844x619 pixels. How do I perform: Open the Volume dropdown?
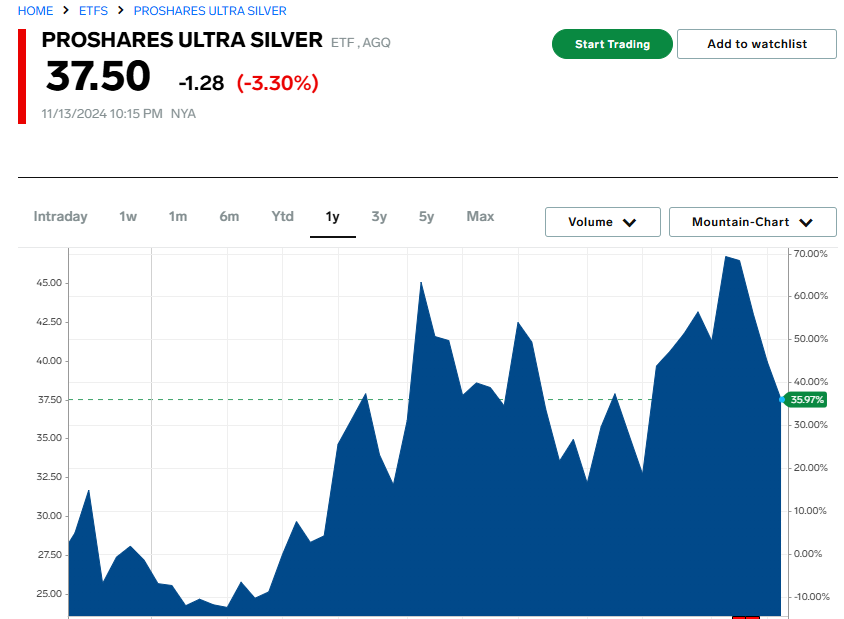tap(603, 222)
